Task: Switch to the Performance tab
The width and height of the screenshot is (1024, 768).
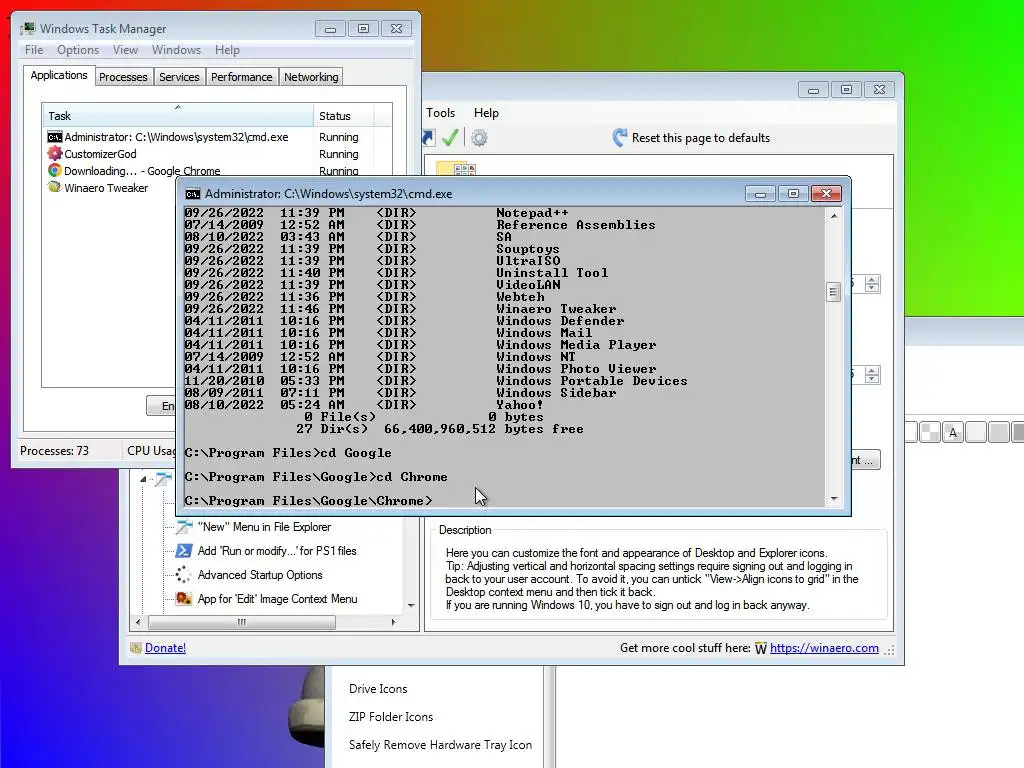Action: (x=242, y=77)
